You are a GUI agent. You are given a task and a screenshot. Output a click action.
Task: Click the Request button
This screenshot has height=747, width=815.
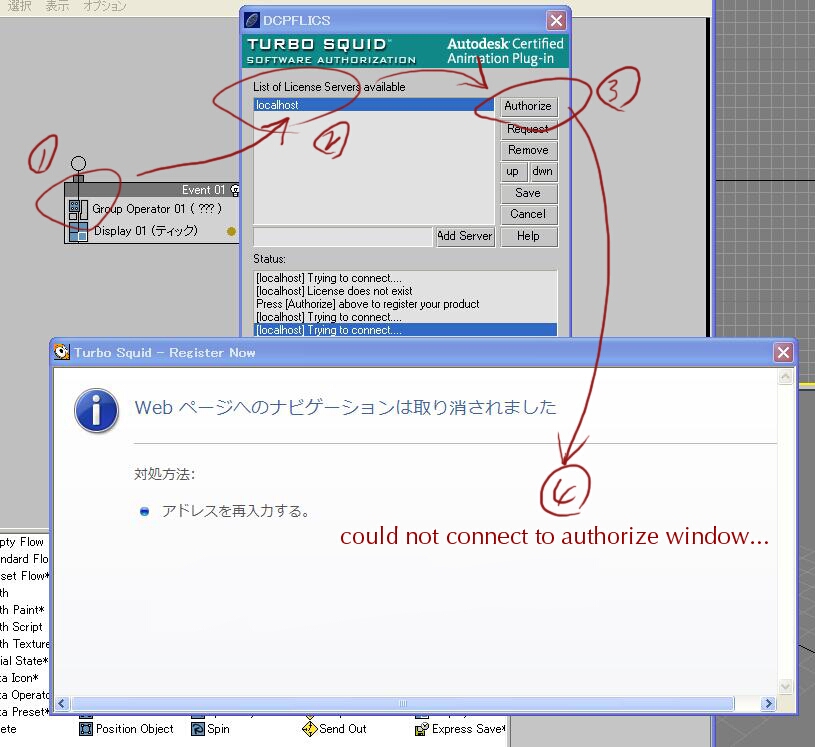pos(529,129)
